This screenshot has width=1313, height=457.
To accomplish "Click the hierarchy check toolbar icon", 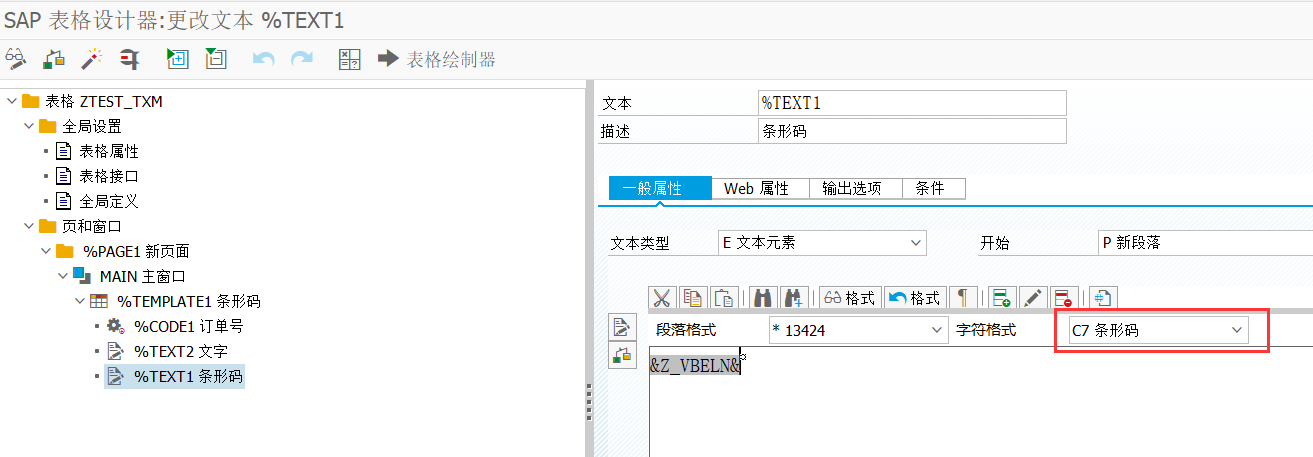I will pyautogui.click(x=53, y=59).
